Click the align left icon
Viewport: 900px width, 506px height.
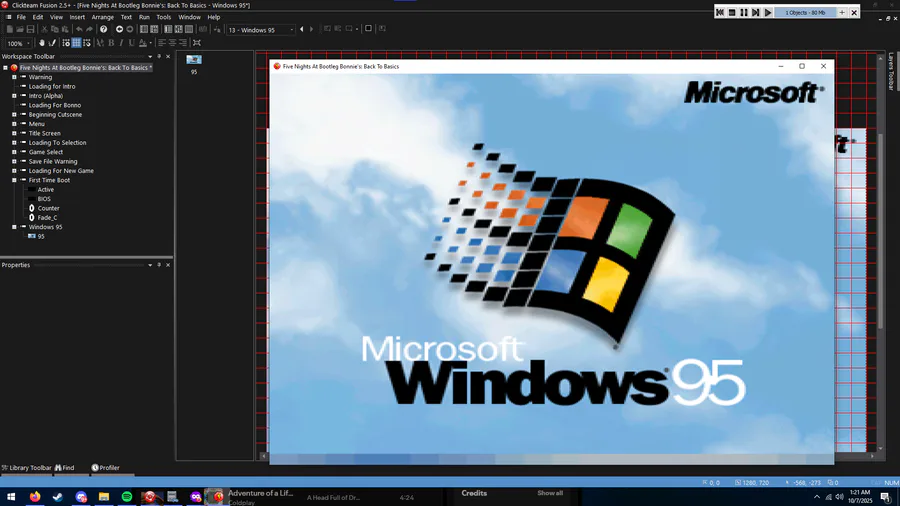tap(162, 43)
